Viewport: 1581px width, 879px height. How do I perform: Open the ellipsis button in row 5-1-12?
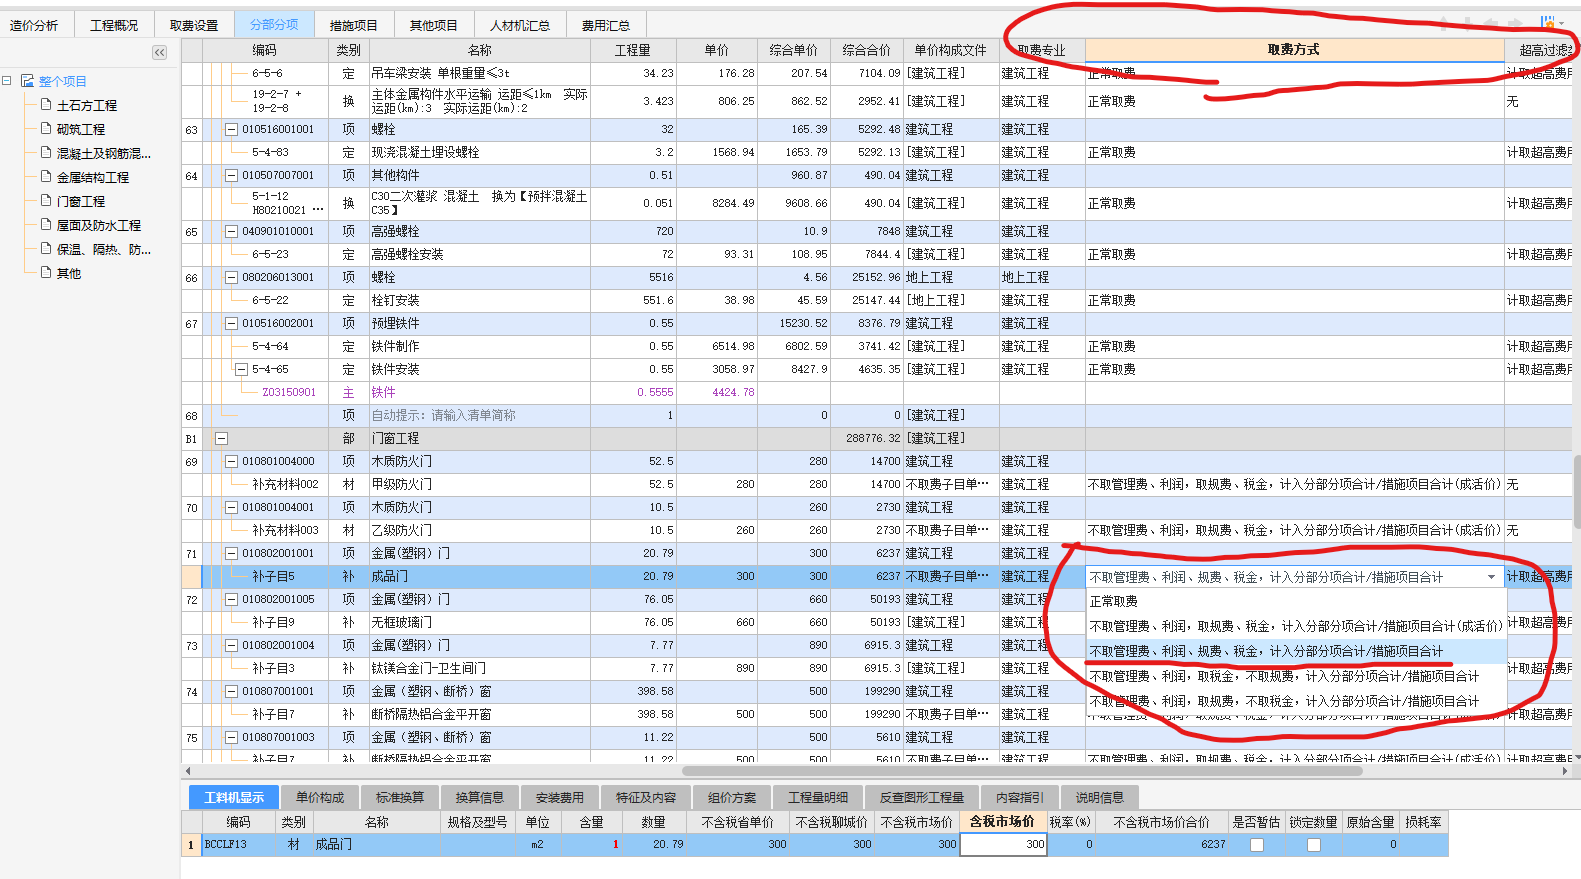click(x=318, y=210)
